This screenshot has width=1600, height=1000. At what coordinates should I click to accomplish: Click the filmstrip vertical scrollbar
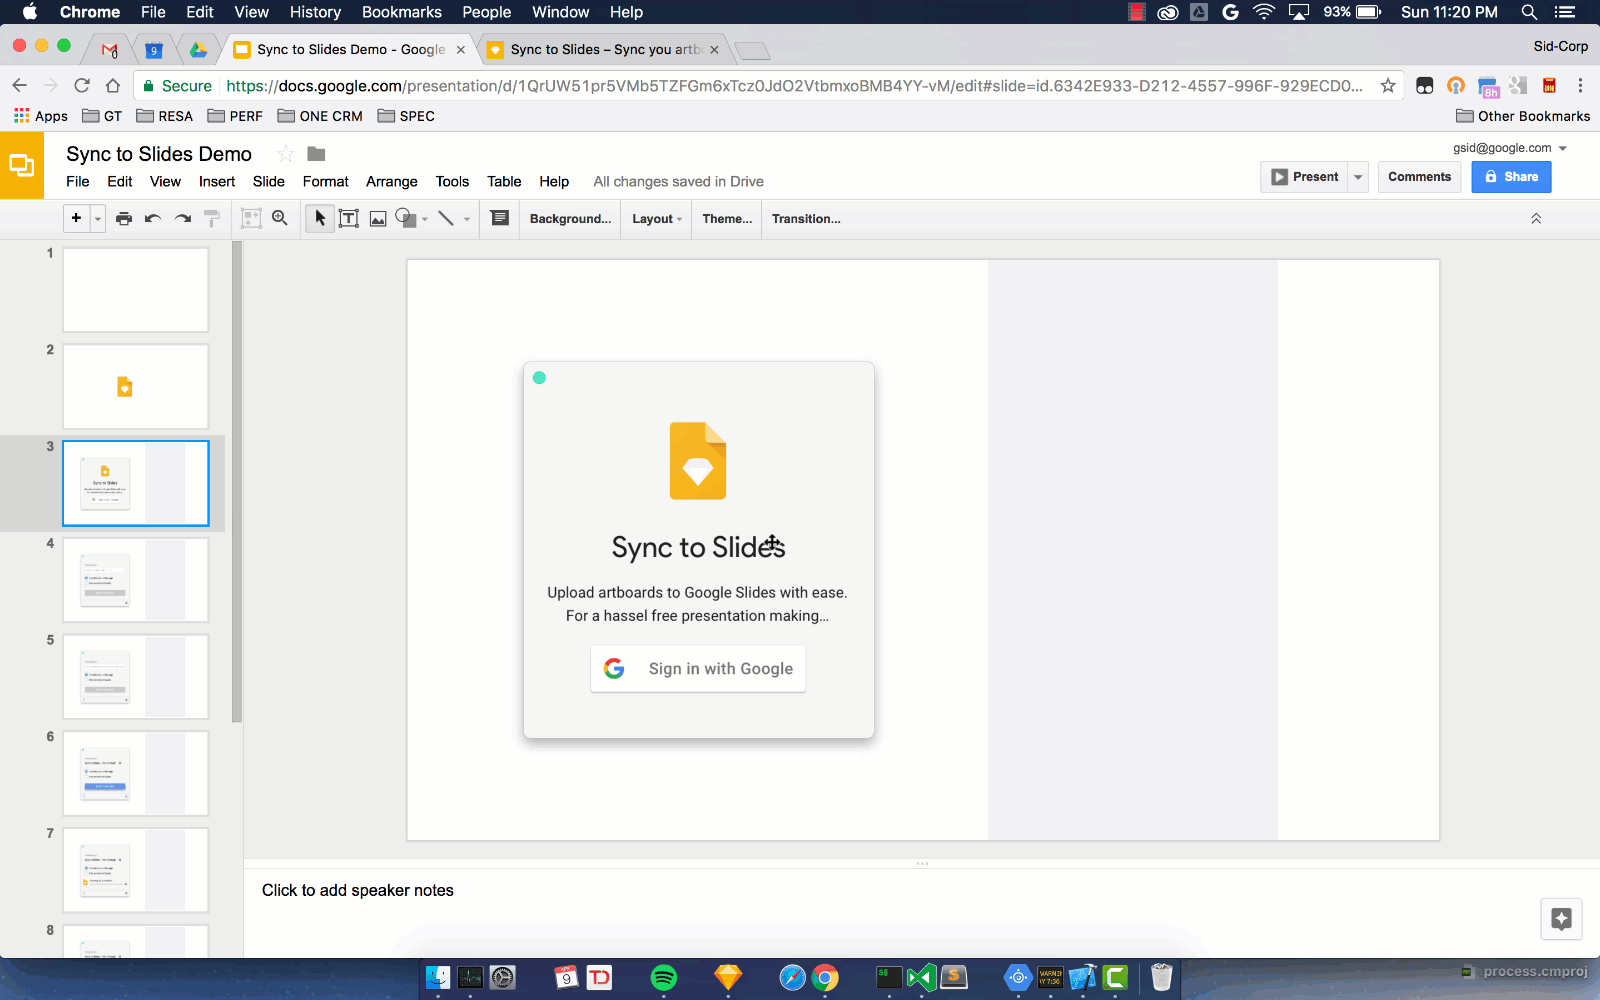[x=237, y=480]
